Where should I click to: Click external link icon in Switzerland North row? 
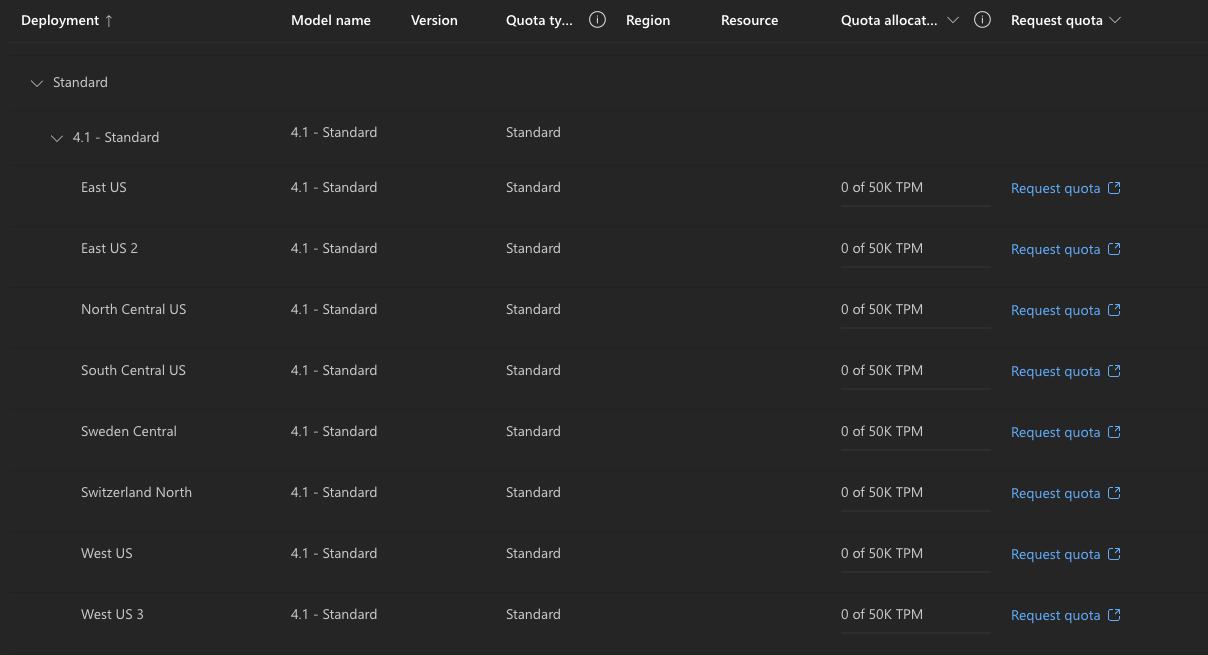point(1115,493)
